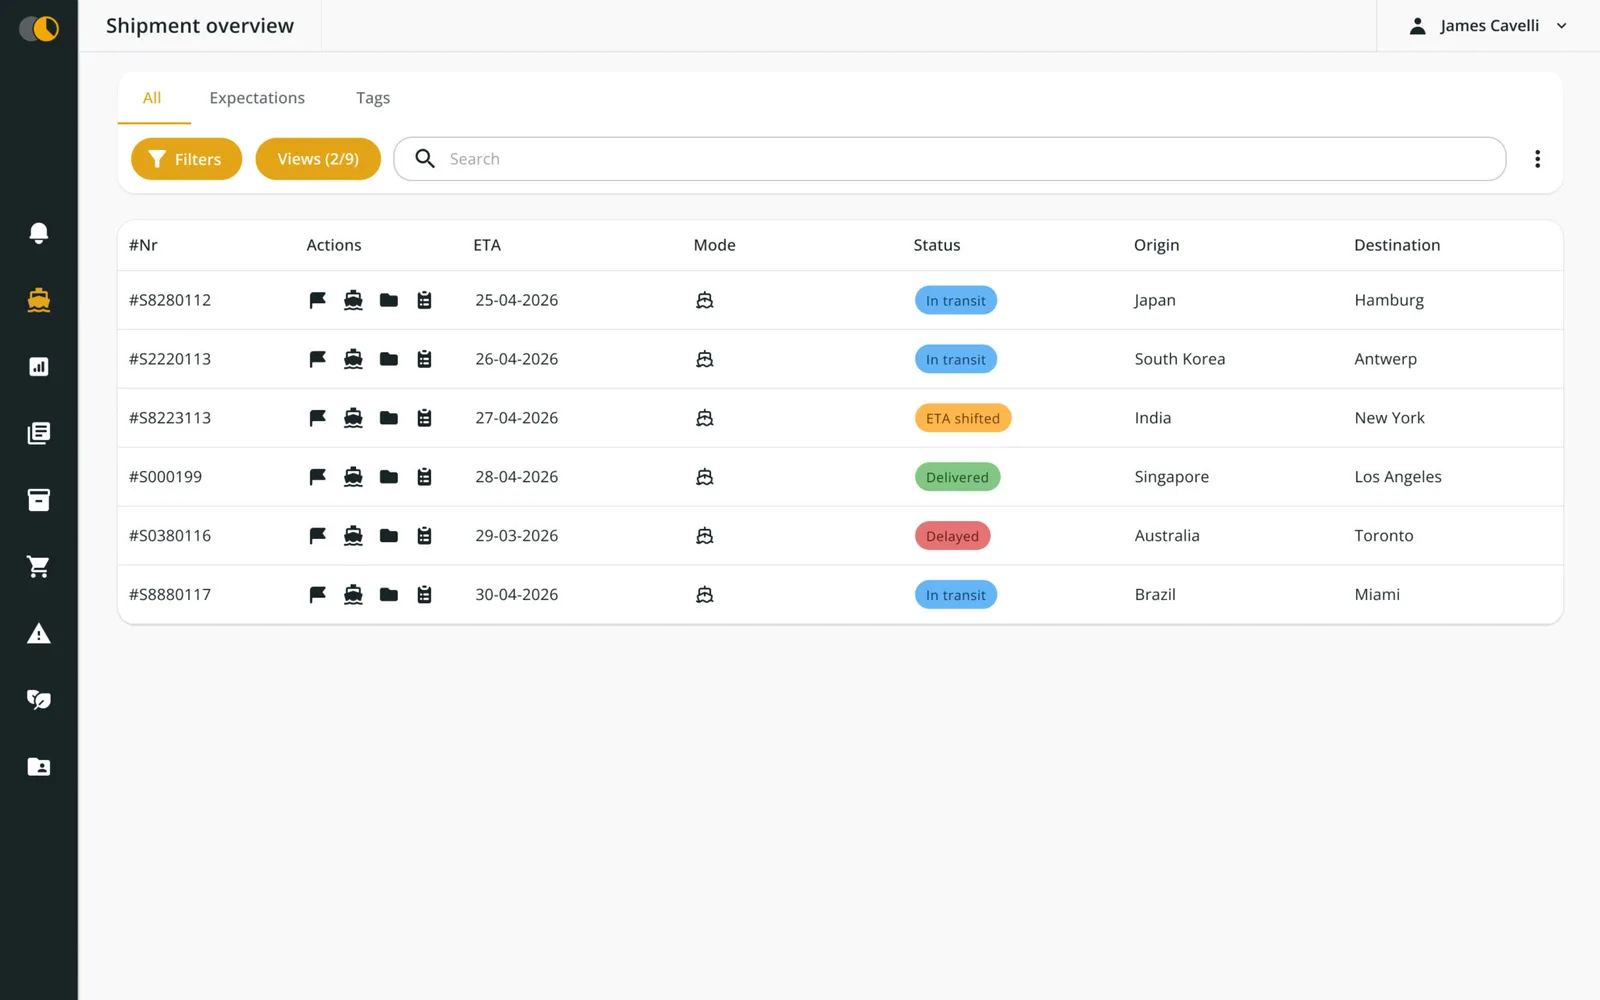Viewport: 1600px width, 1000px height.
Task: Open clipboard icon for shipment #S8223113
Action: [x=424, y=418]
